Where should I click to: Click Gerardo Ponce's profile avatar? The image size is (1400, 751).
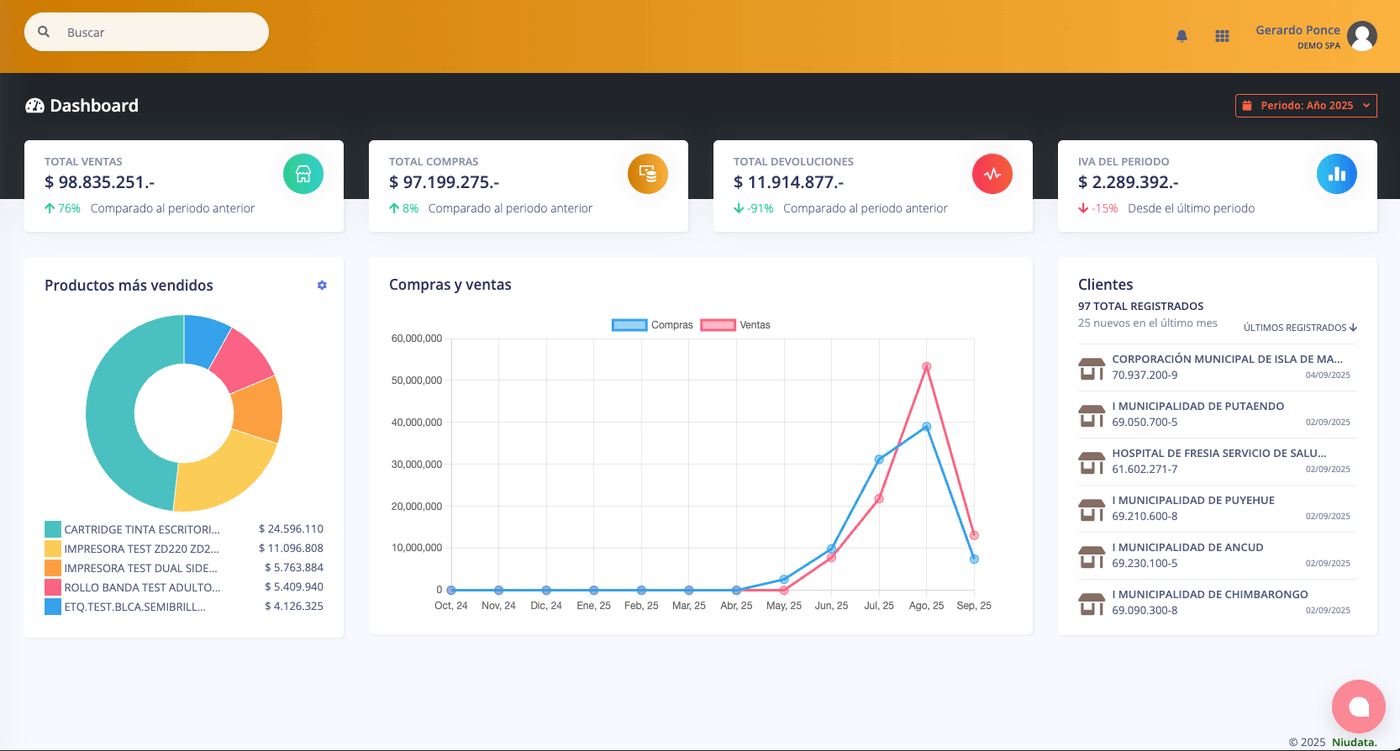tap(1361, 36)
